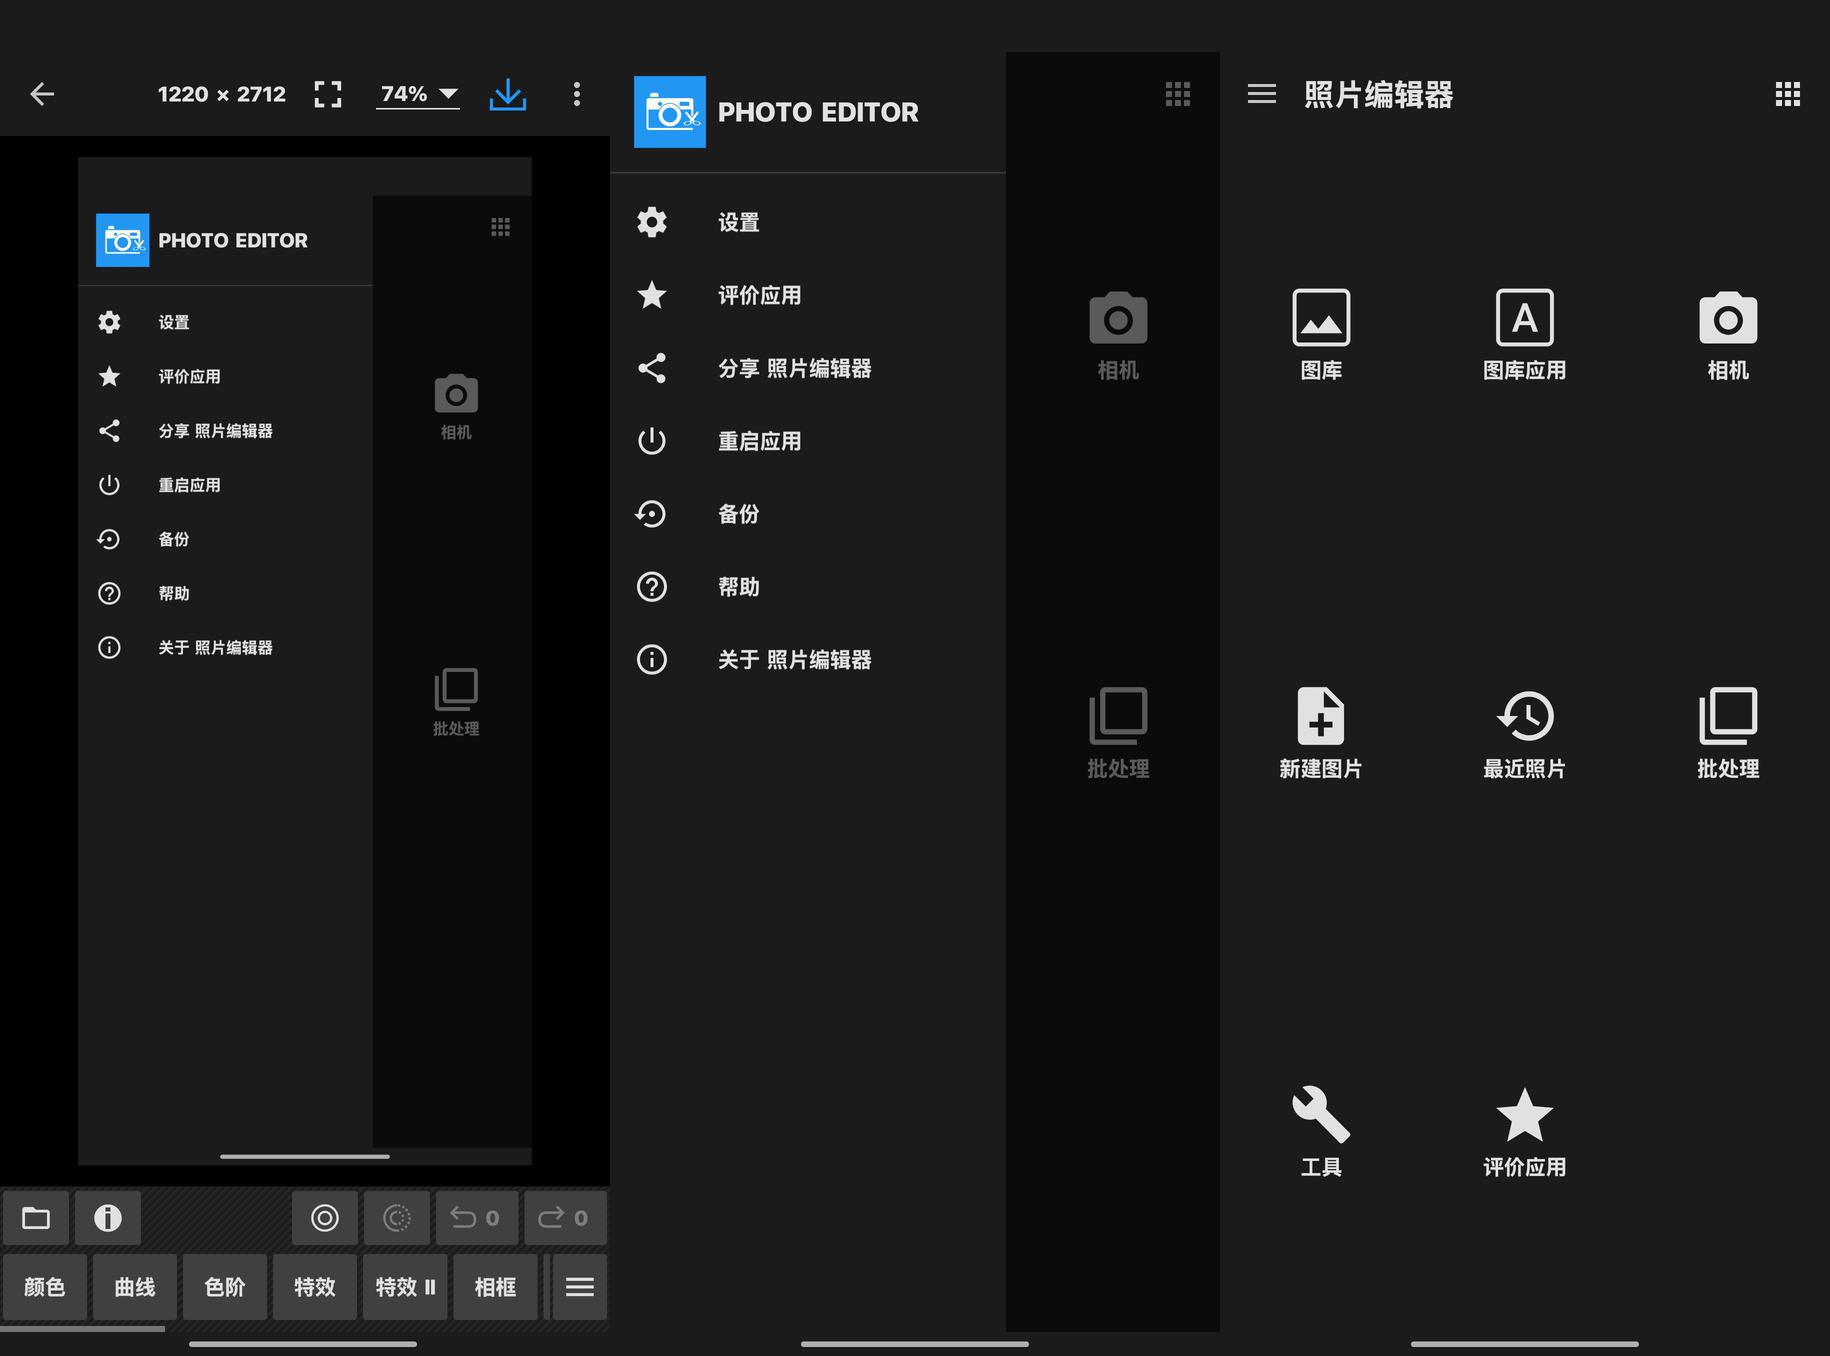Select the 颜色 tool tab
Image resolution: width=1830 pixels, height=1356 pixels.
[x=45, y=1287]
